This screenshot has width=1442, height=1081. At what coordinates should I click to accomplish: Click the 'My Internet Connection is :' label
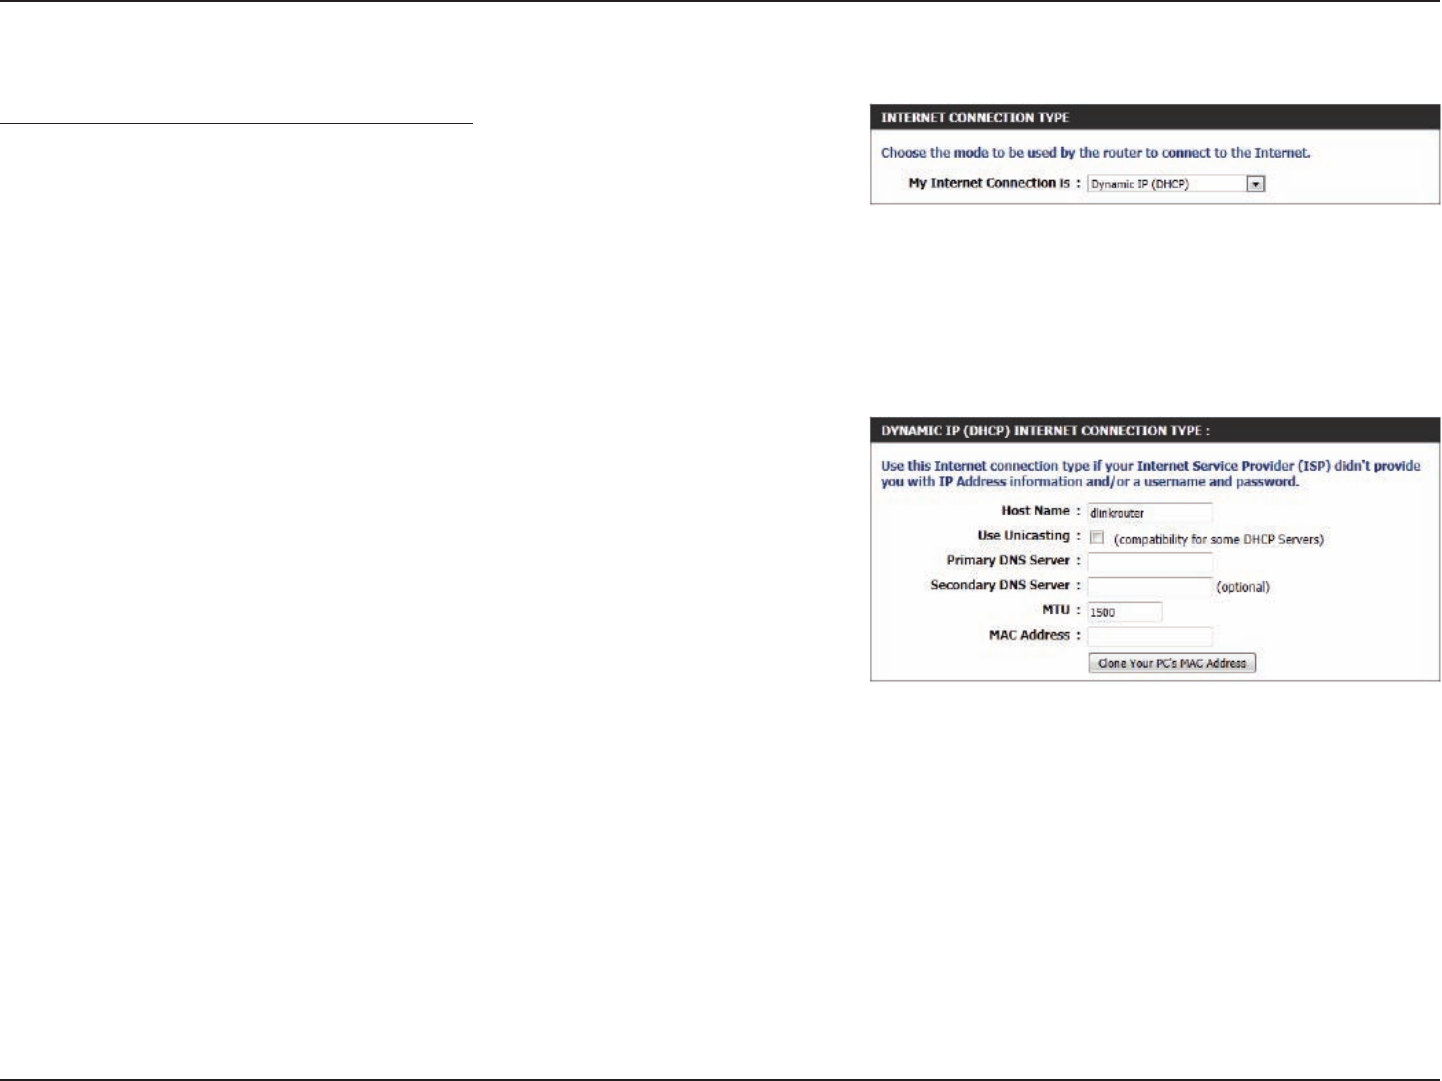pos(994,183)
